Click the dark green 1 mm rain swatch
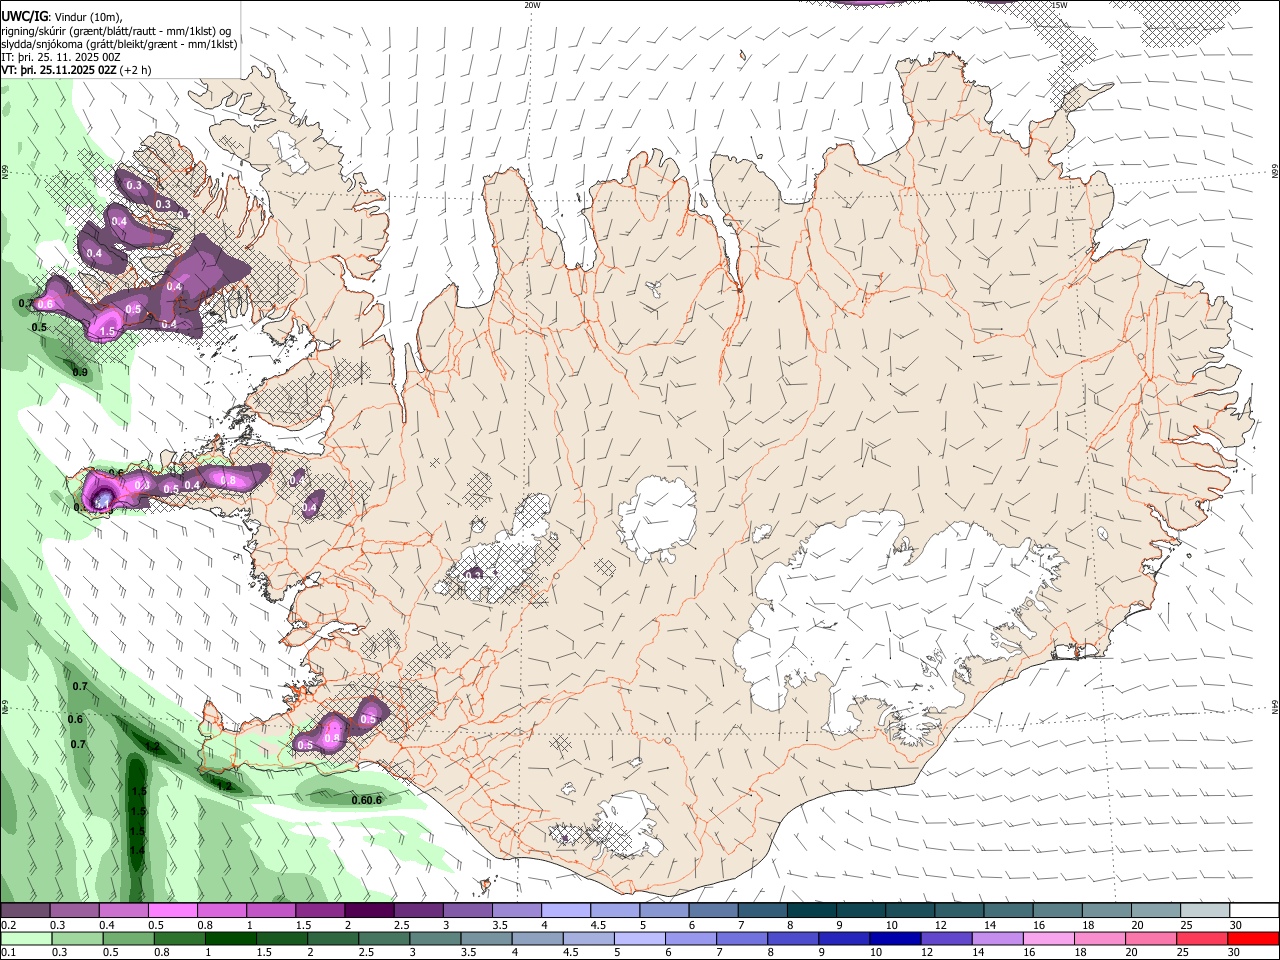1280x960 pixels. tap(230, 938)
